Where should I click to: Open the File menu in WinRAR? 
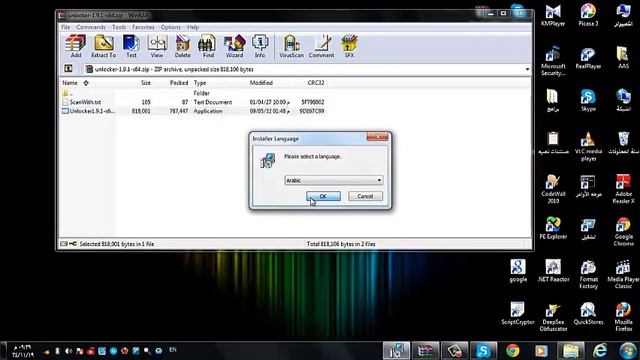click(x=65, y=27)
